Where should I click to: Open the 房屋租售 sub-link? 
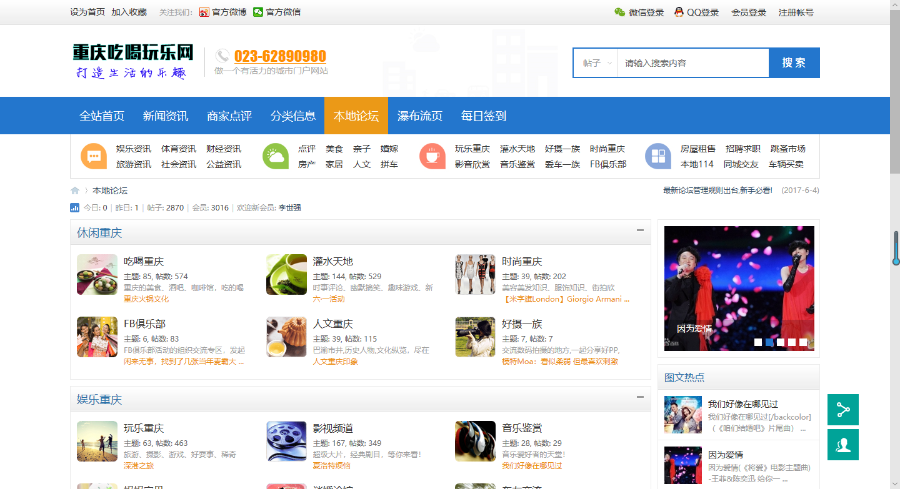click(697, 149)
